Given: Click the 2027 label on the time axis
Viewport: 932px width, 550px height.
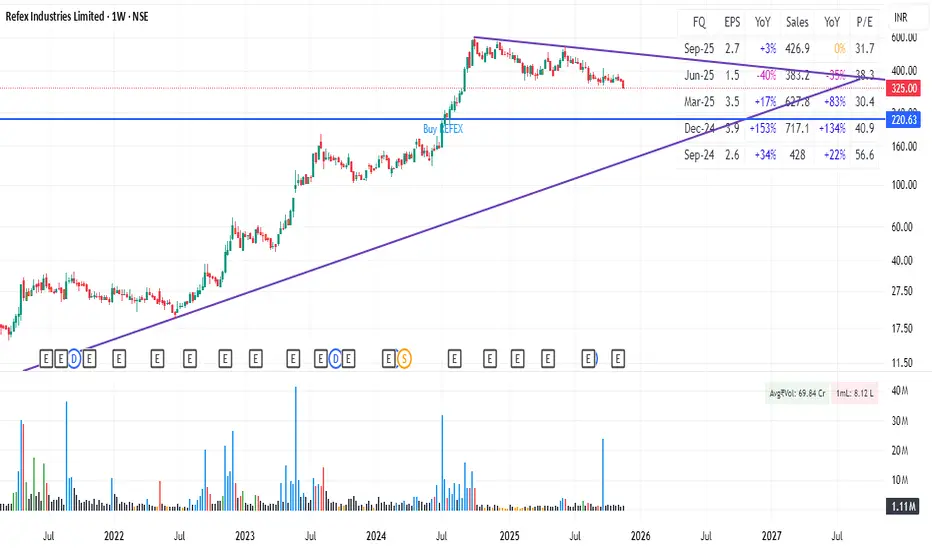Looking at the screenshot, I should [x=772, y=536].
